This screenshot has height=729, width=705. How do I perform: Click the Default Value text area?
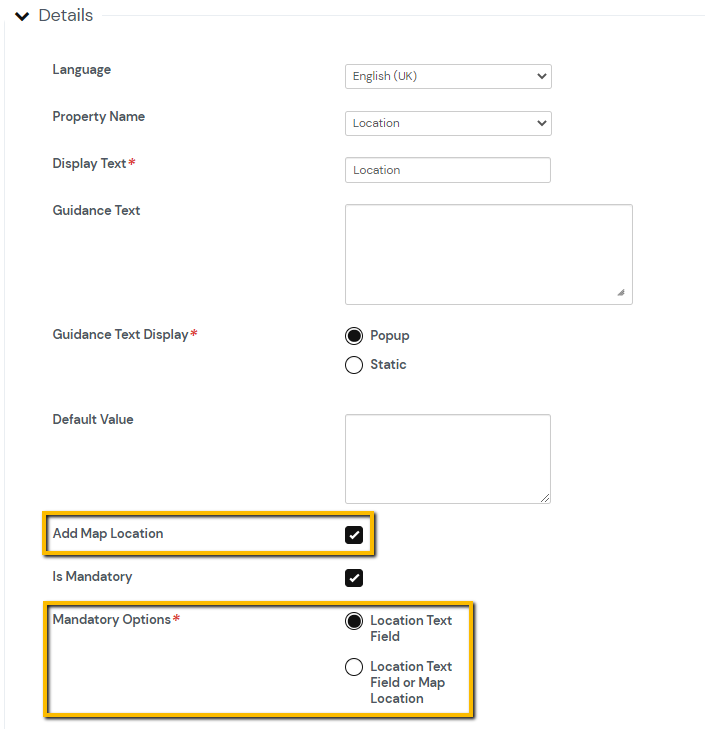tap(447, 458)
